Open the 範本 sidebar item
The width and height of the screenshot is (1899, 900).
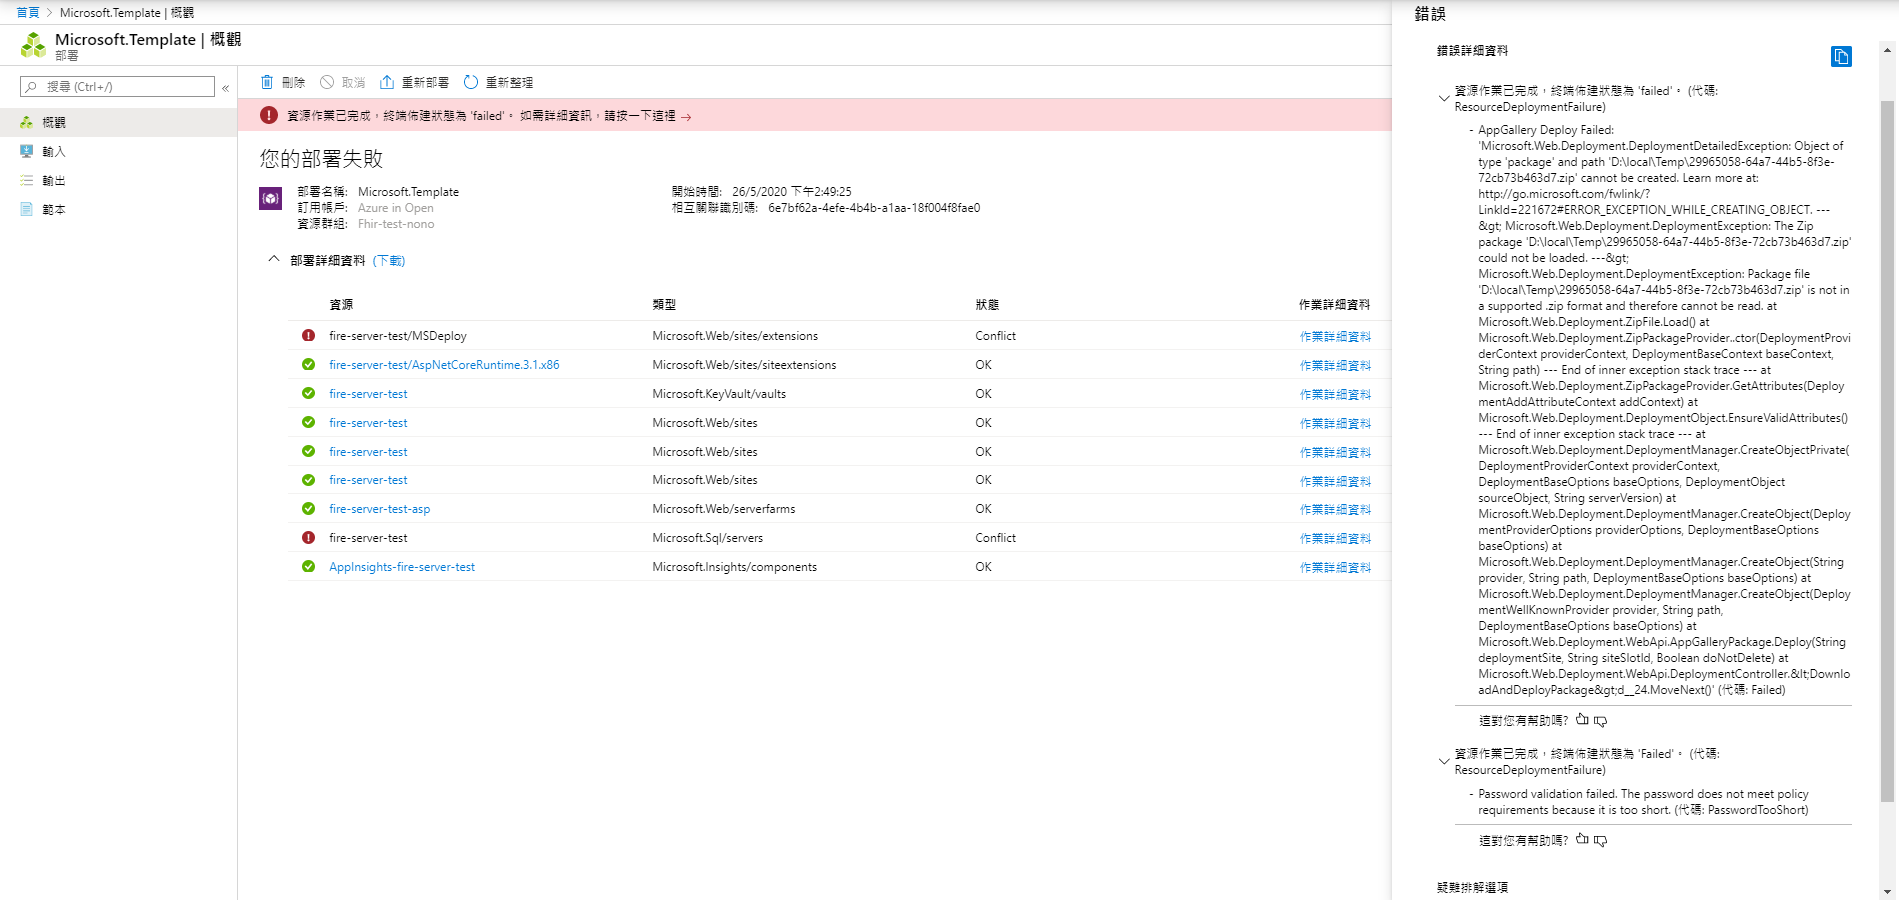coord(118,210)
